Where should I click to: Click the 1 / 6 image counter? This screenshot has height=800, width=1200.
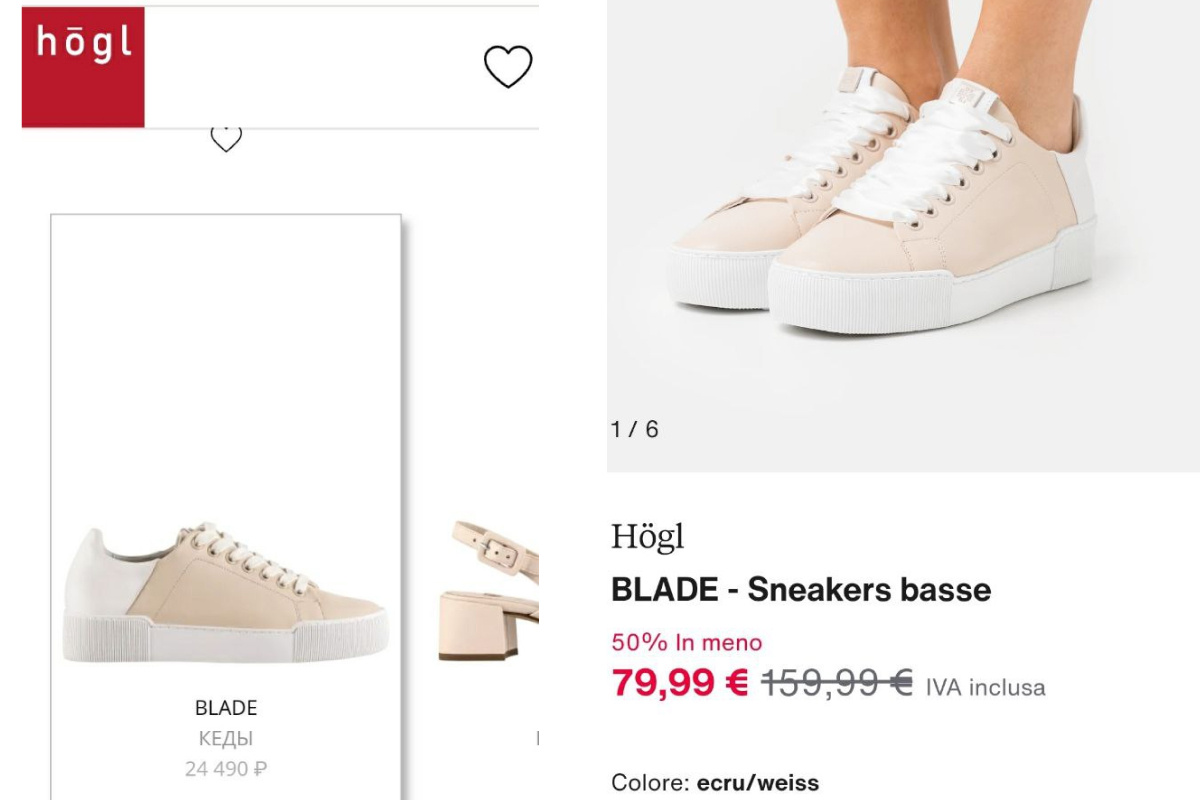tap(635, 430)
